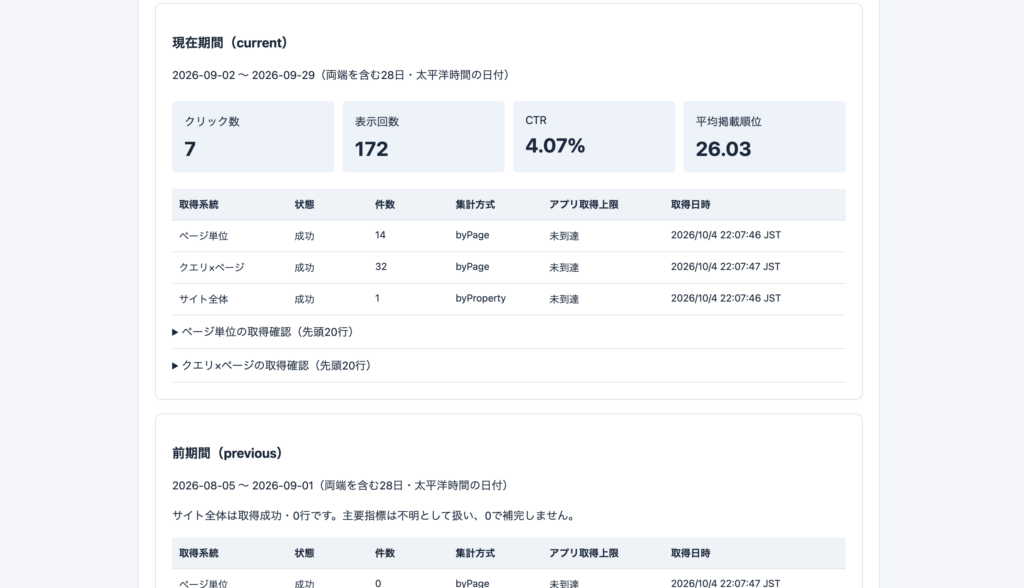The width and height of the screenshot is (1024, 588).
Task: Click the timestamp in the サイト全体 row
Action: (x=726, y=299)
